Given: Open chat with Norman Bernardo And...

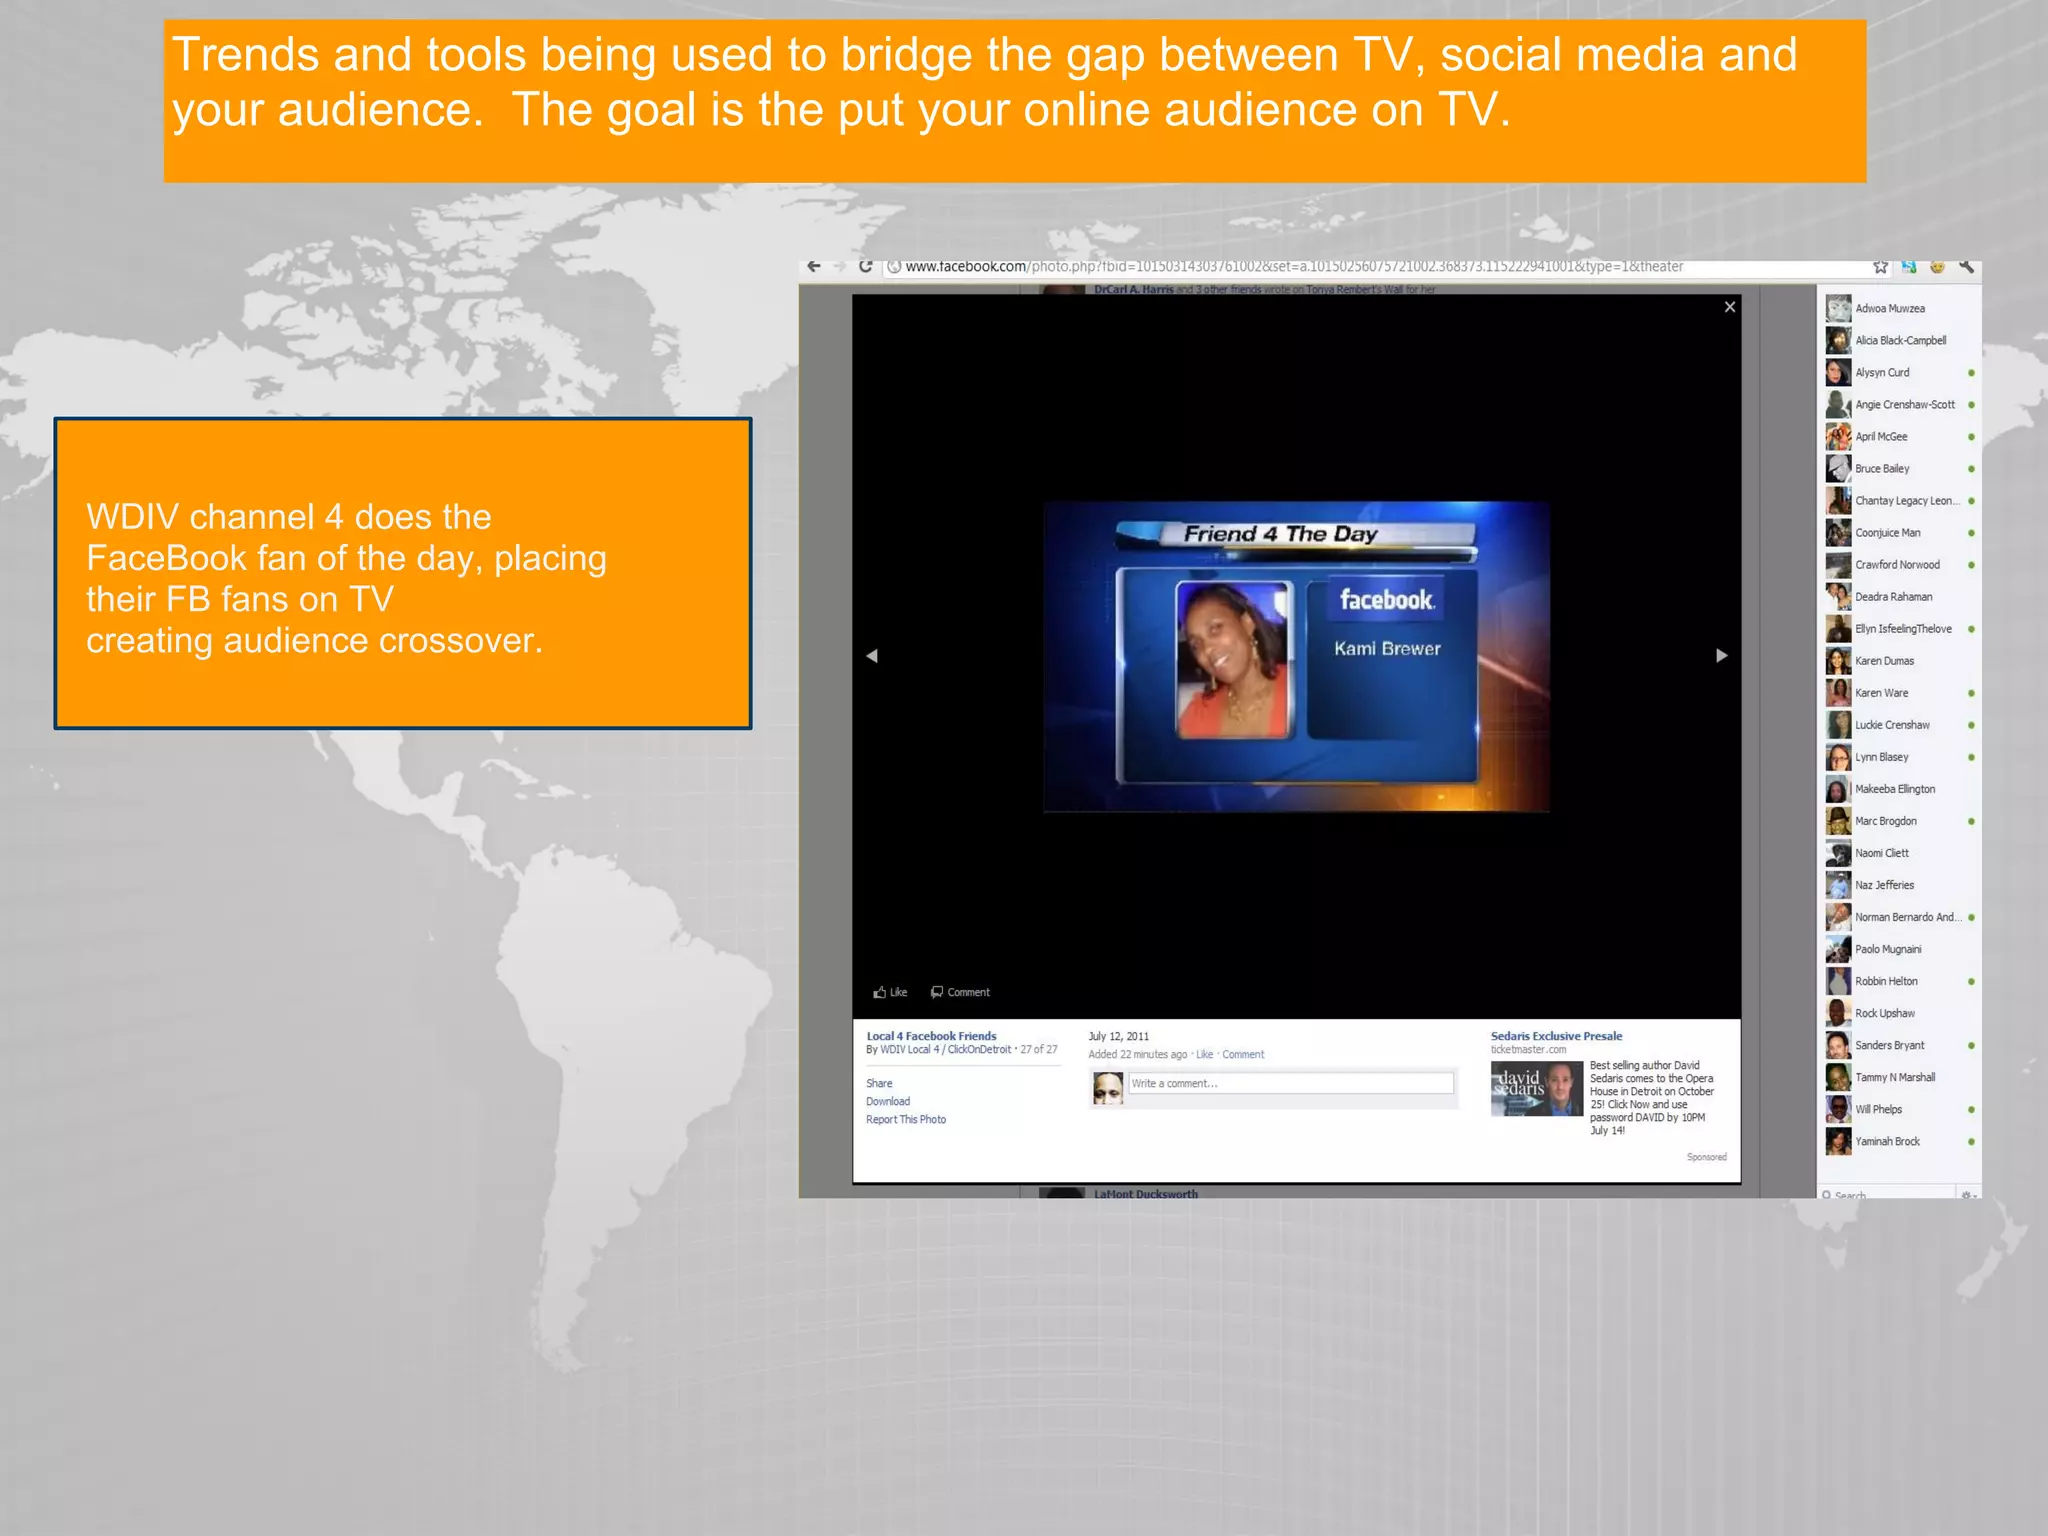Looking at the screenshot, I should point(1898,917).
